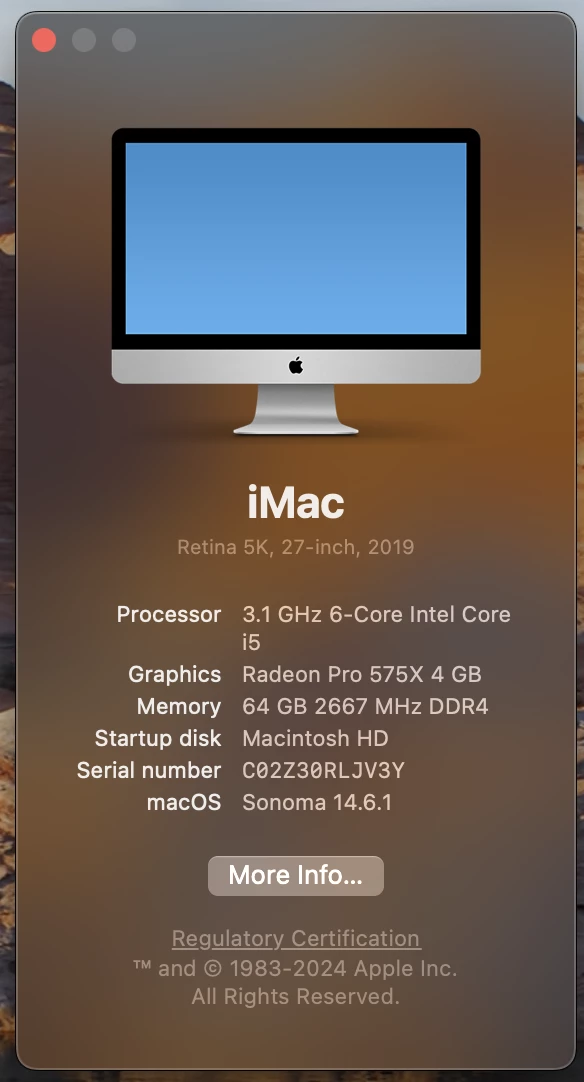Click the 64 GB memory value
Image resolution: width=584 pixels, height=1082 pixels.
[x=365, y=706]
